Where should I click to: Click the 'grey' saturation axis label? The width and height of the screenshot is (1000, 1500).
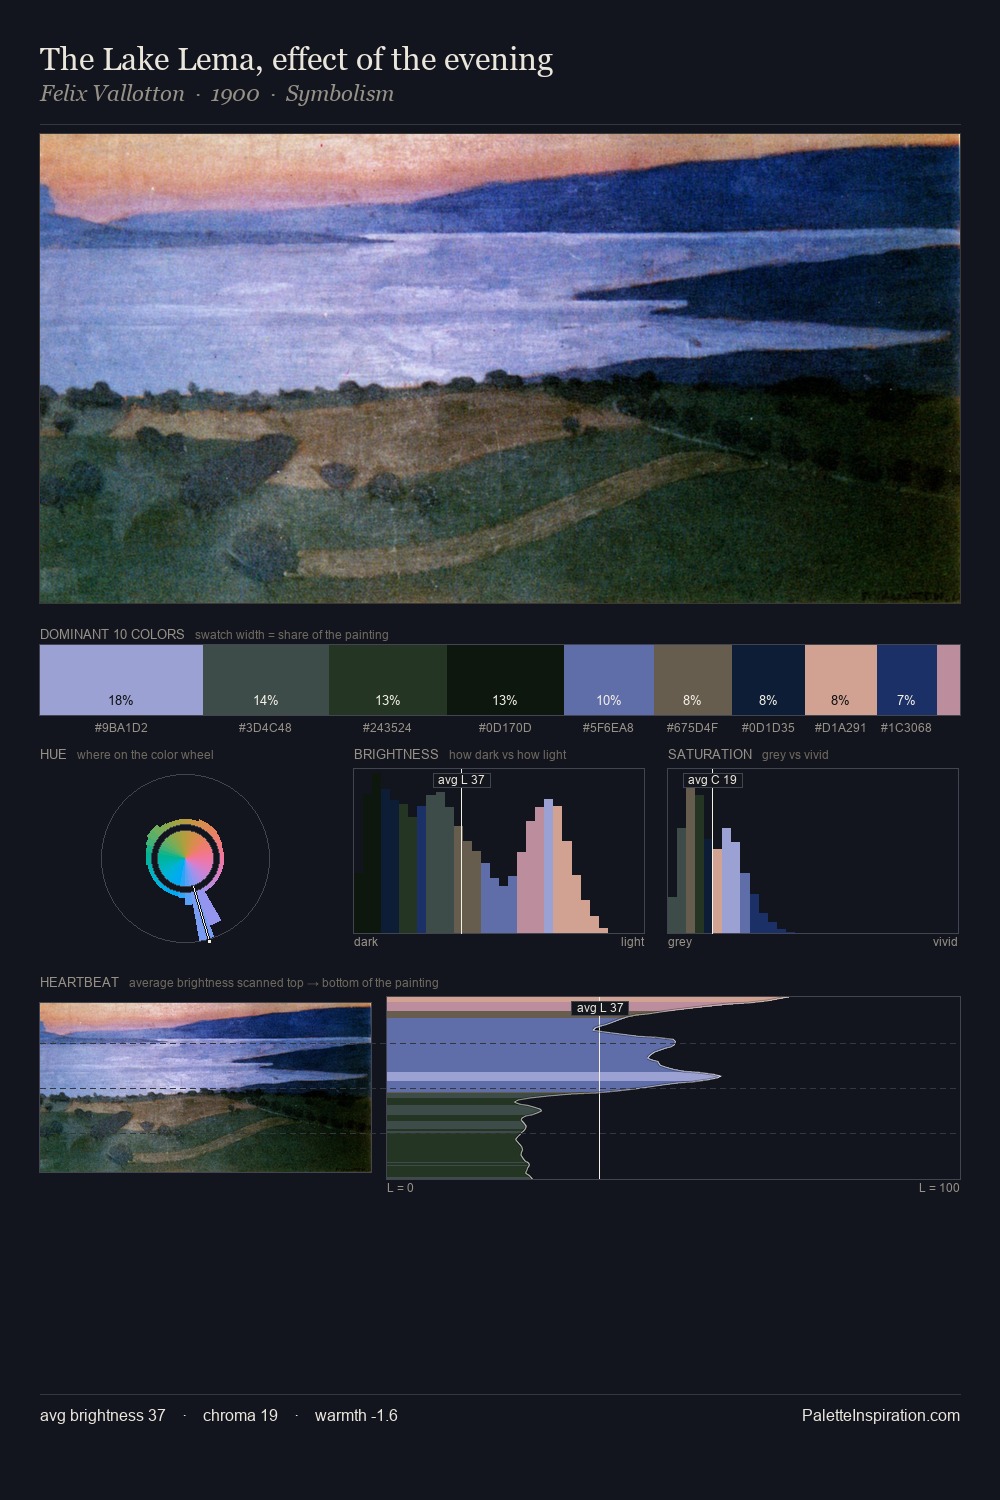tap(680, 942)
